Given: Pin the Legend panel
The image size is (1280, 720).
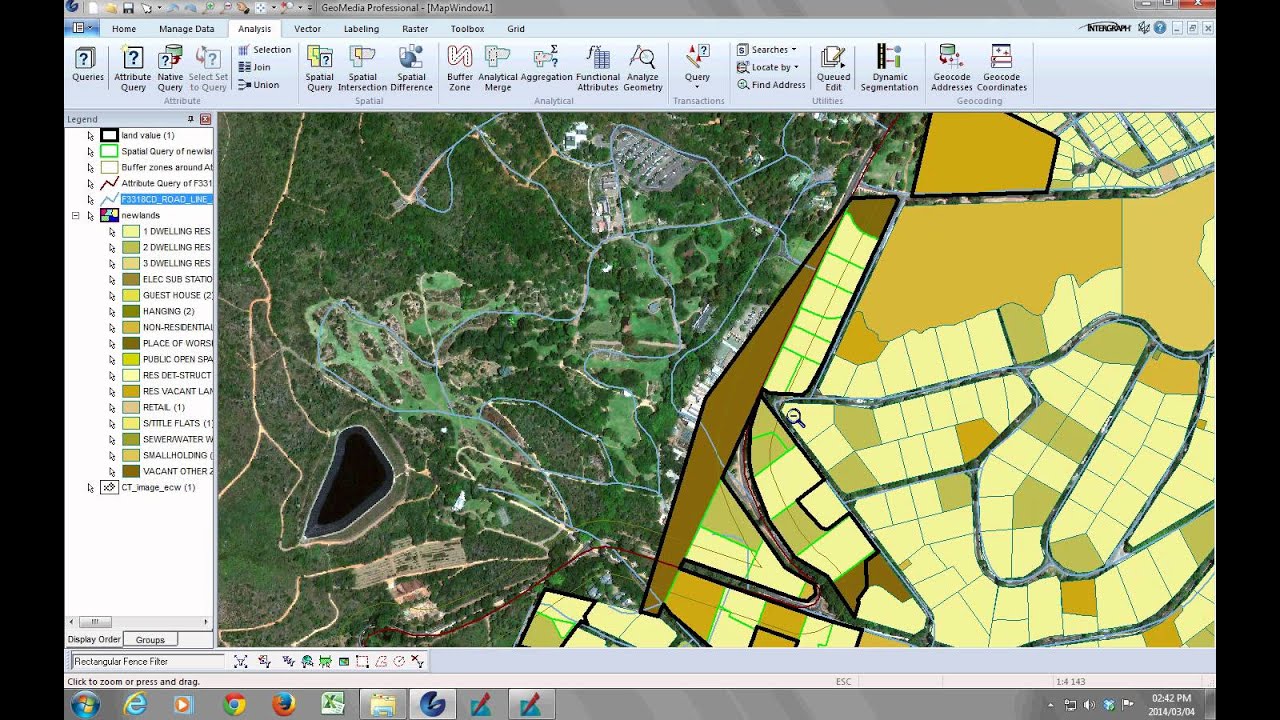Looking at the screenshot, I should pos(191,119).
